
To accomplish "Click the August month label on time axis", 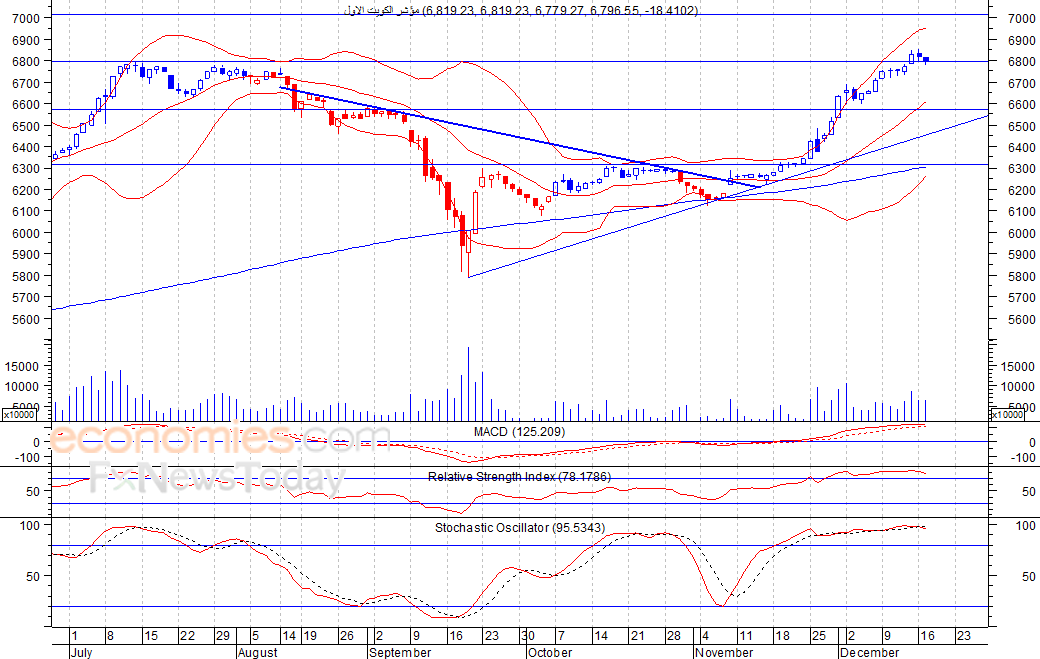I will (257, 652).
